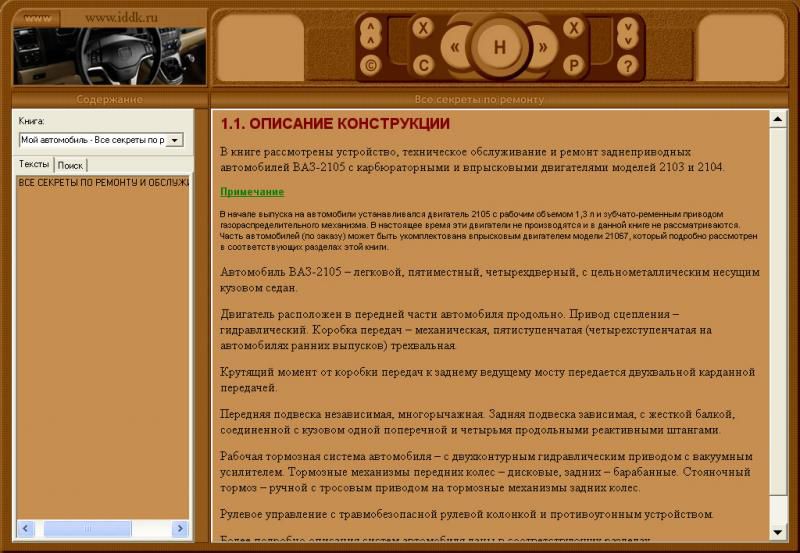Click the green Примечание link
Screen dimensions: 800x553
pyautogui.click(x=252, y=192)
